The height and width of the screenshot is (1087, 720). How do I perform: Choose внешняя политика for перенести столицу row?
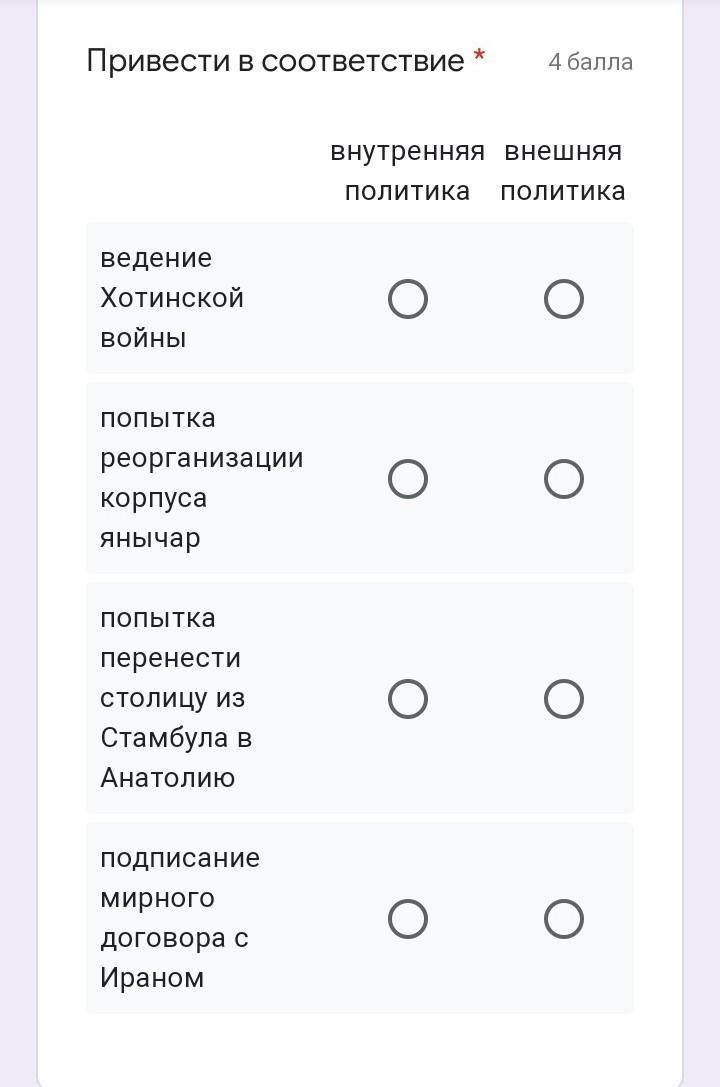coord(563,698)
